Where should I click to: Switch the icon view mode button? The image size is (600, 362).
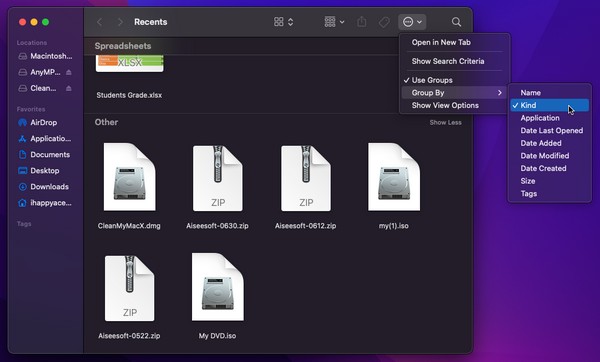tap(284, 22)
